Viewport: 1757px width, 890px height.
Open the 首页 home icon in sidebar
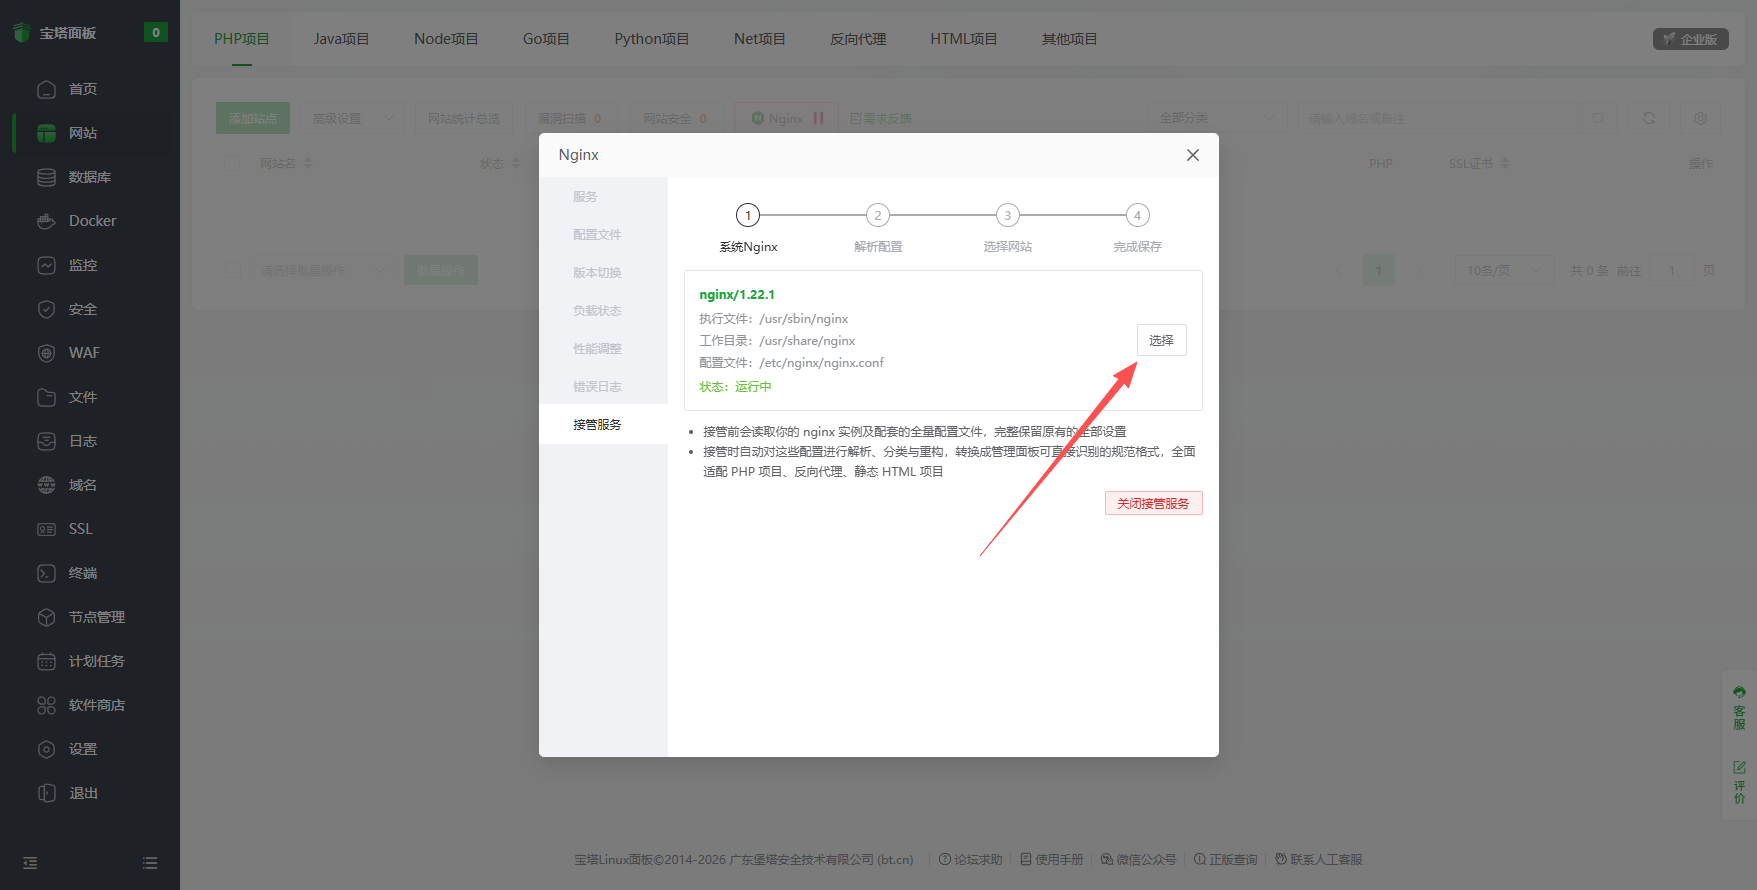pyautogui.click(x=46, y=89)
